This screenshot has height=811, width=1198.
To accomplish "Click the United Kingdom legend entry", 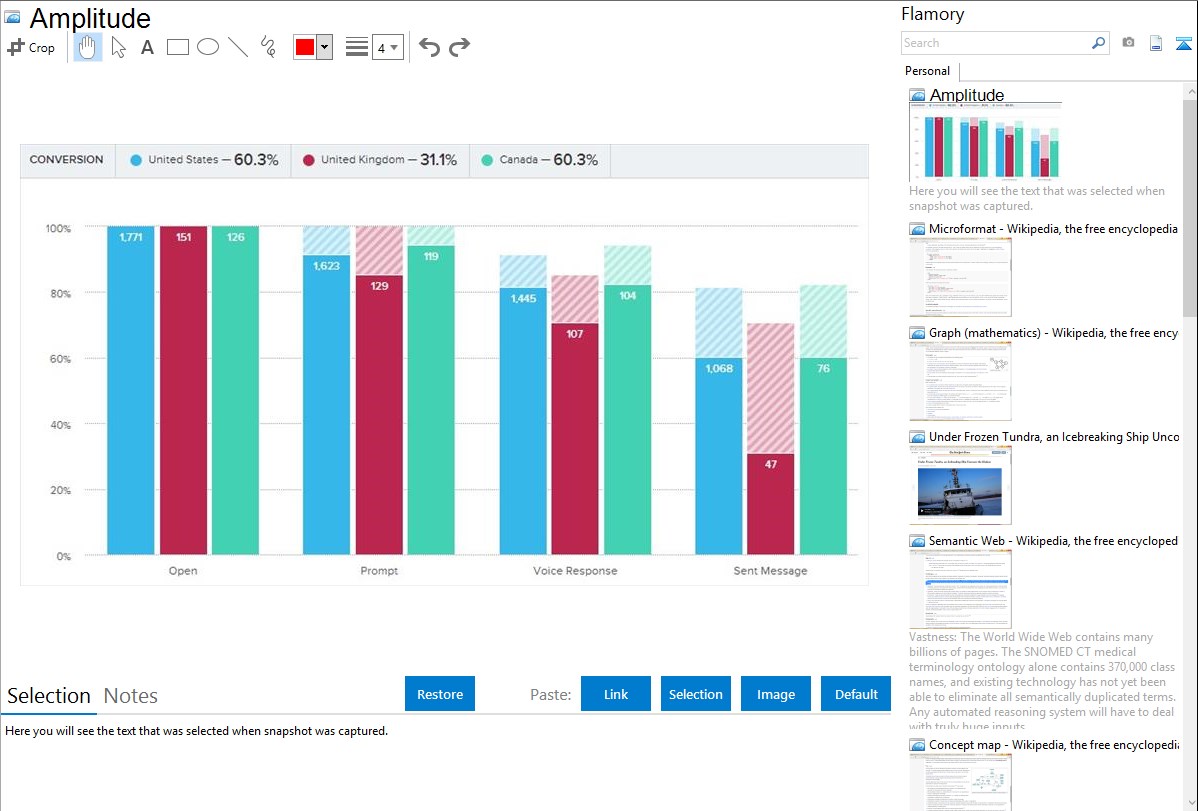I will [x=380, y=160].
